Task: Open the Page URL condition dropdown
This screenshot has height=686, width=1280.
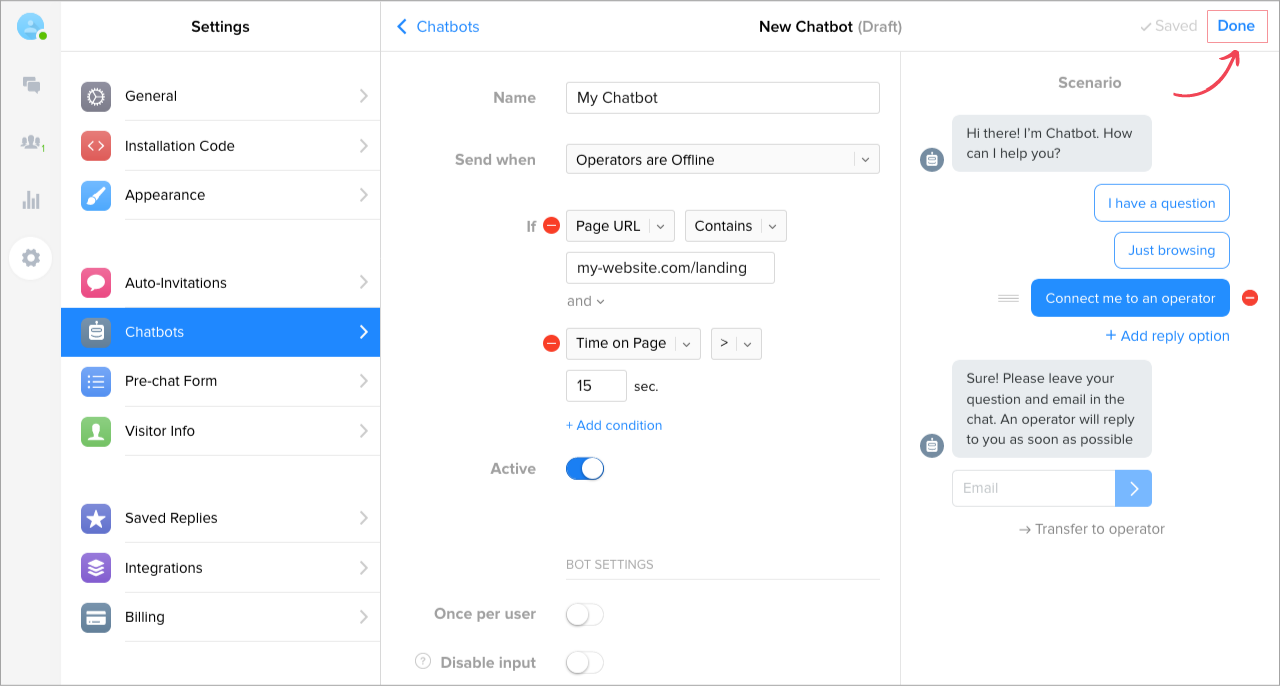Action: [620, 226]
